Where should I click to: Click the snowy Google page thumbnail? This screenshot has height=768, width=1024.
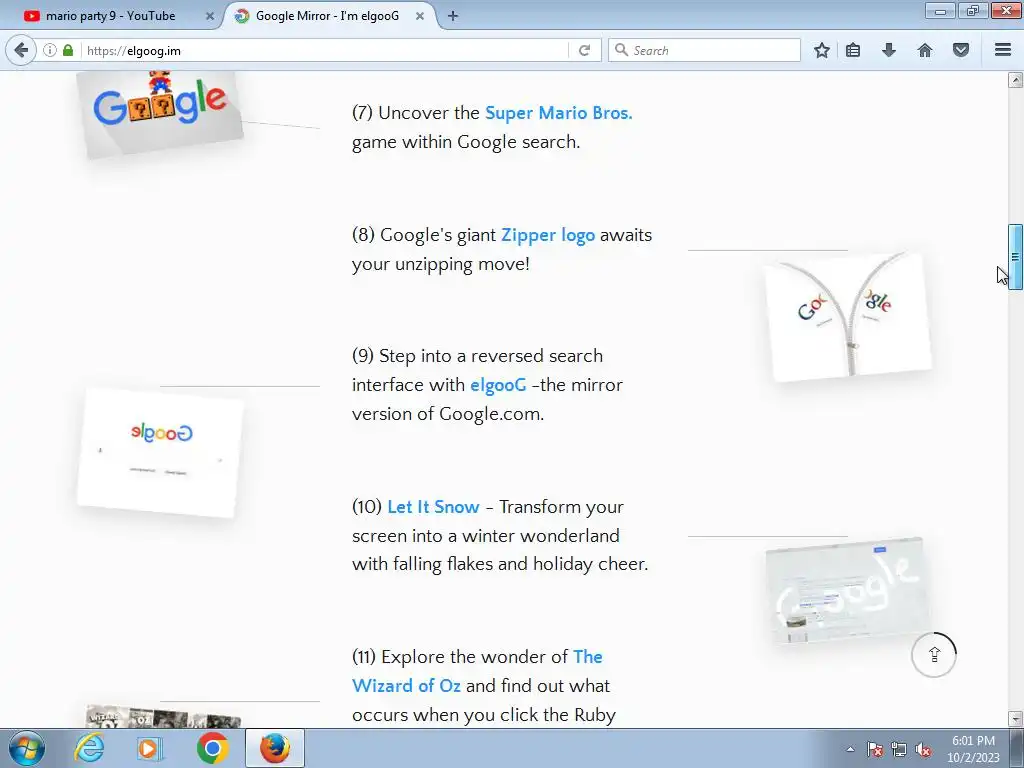pos(848,591)
